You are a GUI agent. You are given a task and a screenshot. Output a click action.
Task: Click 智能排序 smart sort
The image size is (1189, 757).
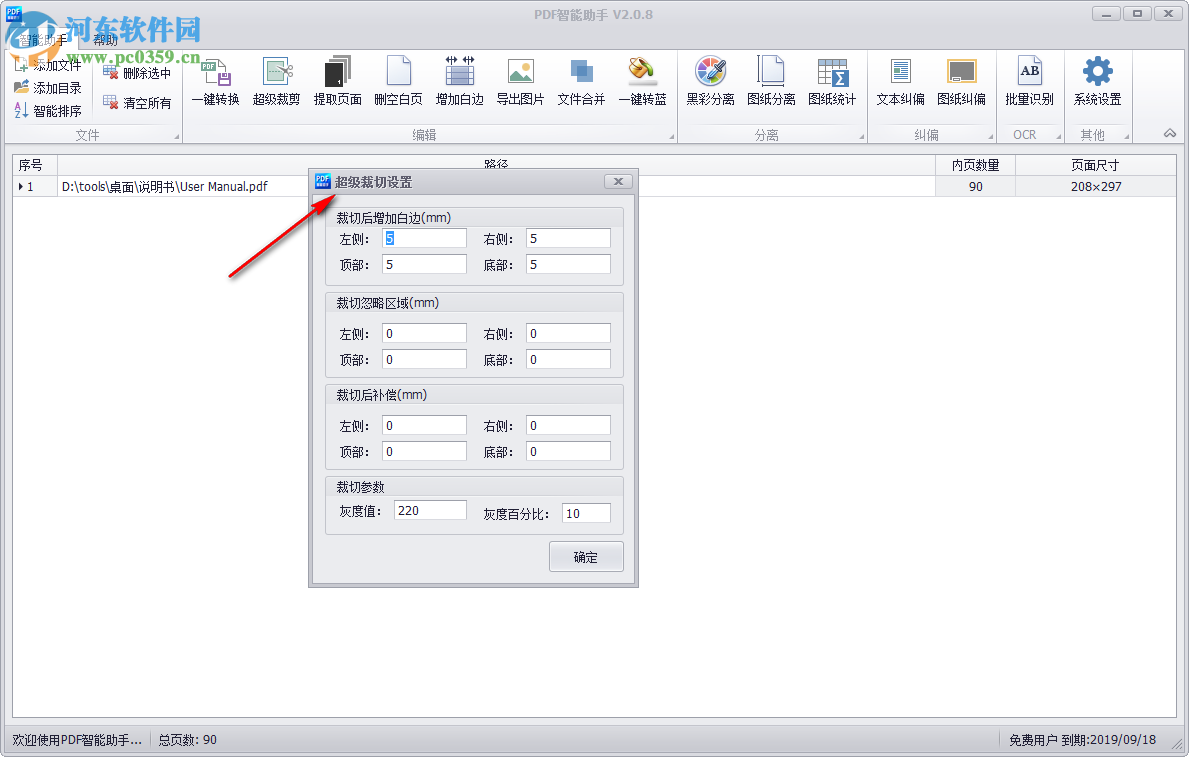(x=48, y=111)
